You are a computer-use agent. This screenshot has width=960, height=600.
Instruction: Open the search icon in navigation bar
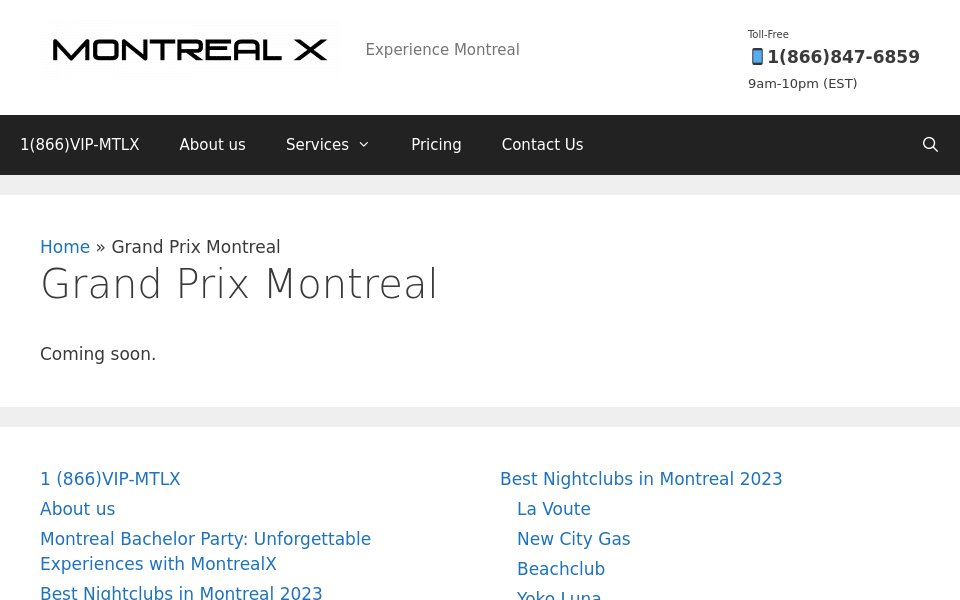[930, 145]
